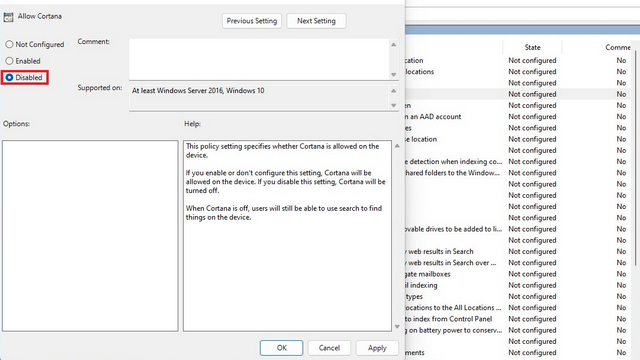Click the 'At least Windows Server 2016, Windows 10' text
Viewport: 640px width, 360px height.
point(198,91)
